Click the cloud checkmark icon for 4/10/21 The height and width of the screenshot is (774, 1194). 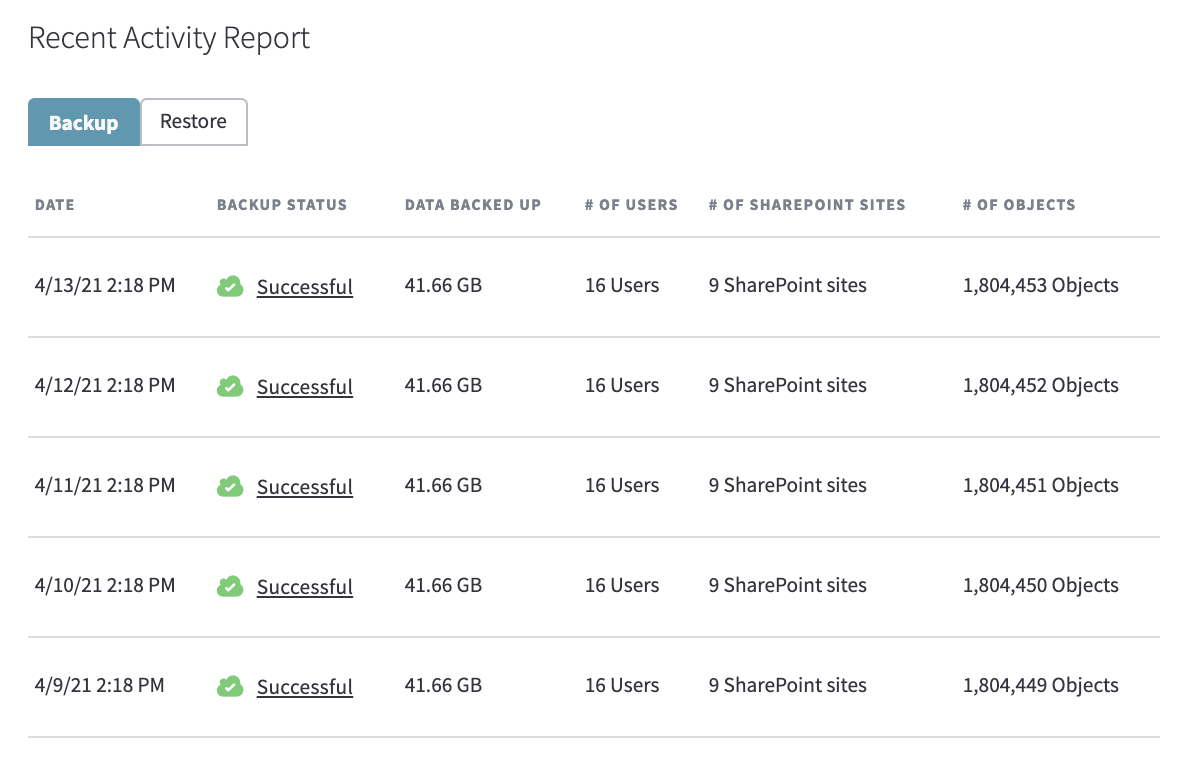point(230,586)
